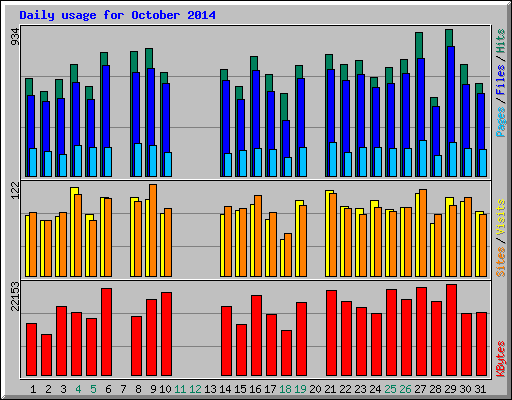This screenshot has height=400, width=512.
Task: Click the 'Files' legend label
Action: point(501,79)
